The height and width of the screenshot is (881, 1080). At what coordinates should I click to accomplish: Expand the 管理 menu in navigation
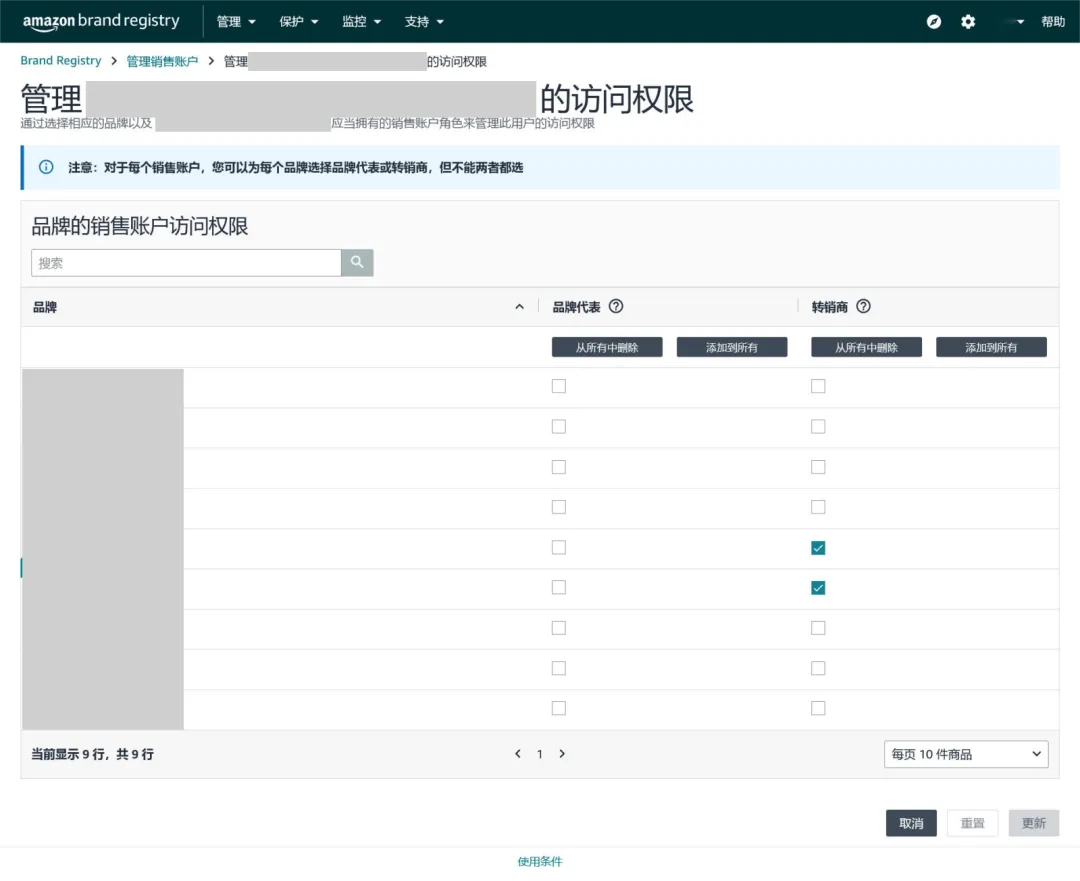pos(237,22)
